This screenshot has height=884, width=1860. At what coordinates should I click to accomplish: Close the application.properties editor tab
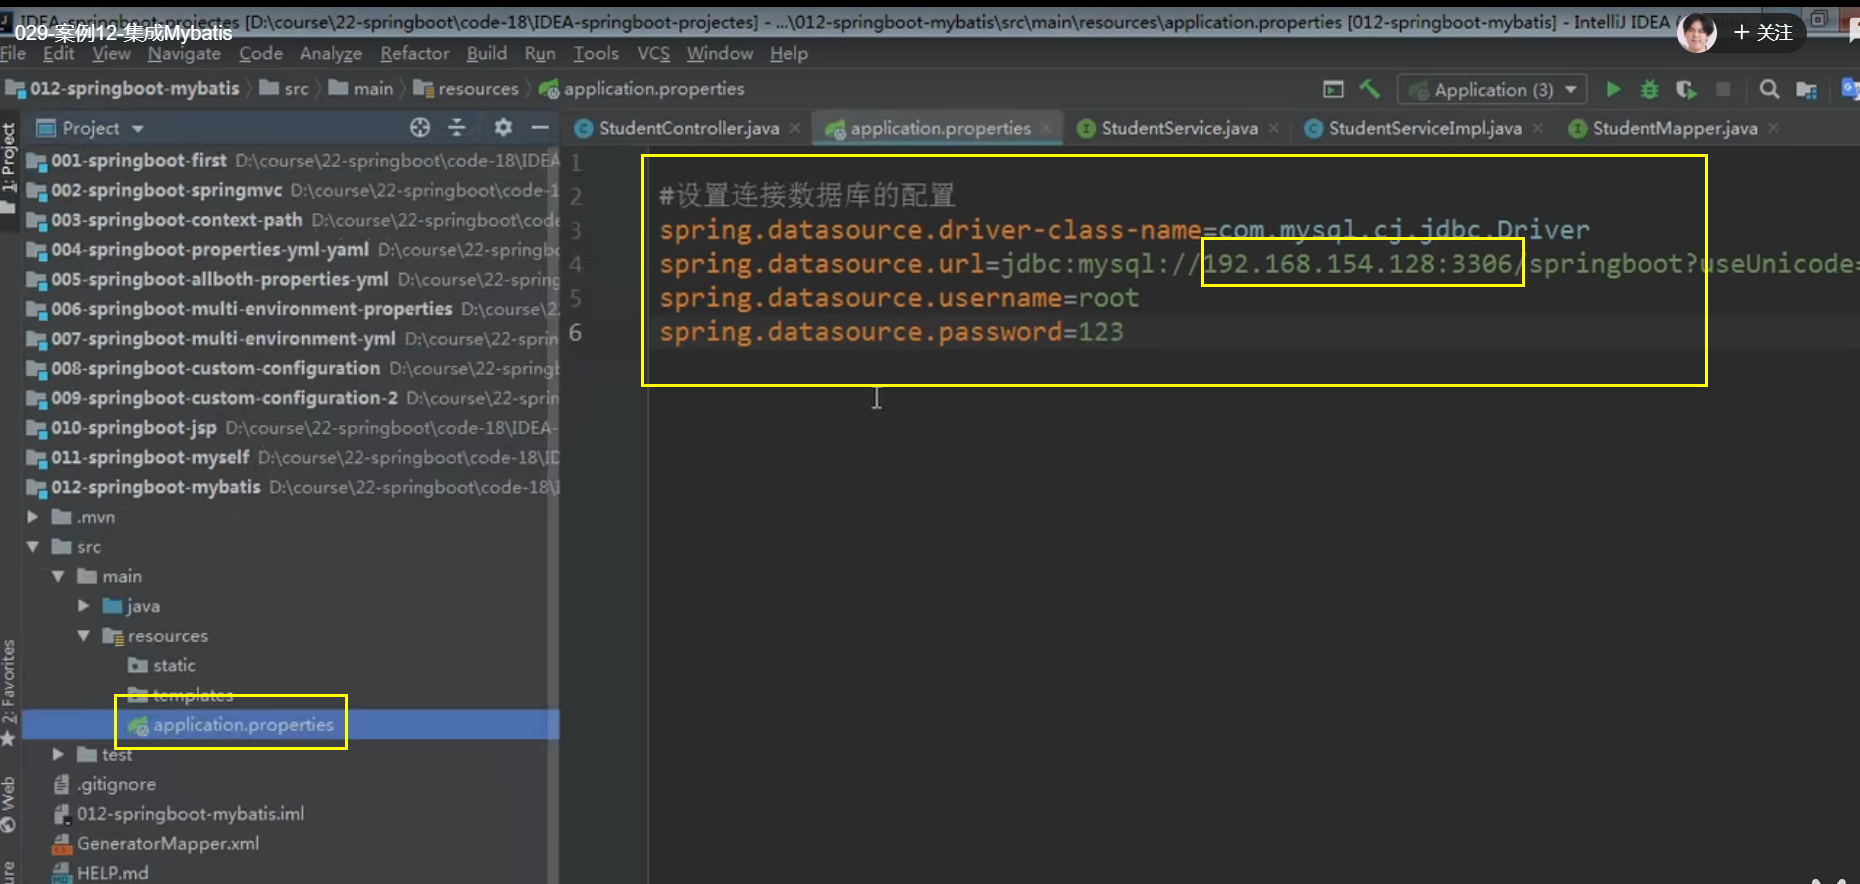point(1046,128)
